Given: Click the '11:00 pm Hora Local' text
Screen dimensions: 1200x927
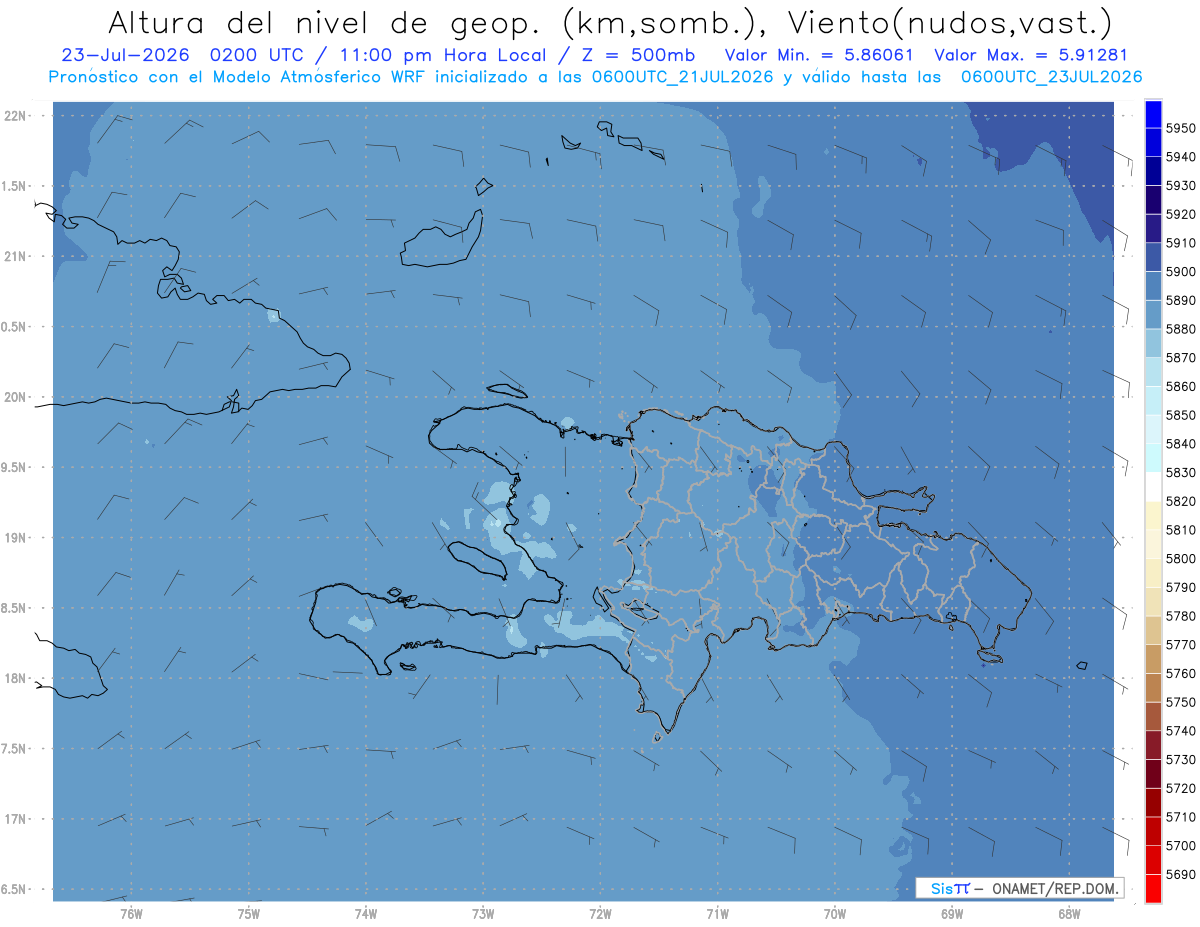Looking at the screenshot, I should pyautogui.click(x=445, y=55).
